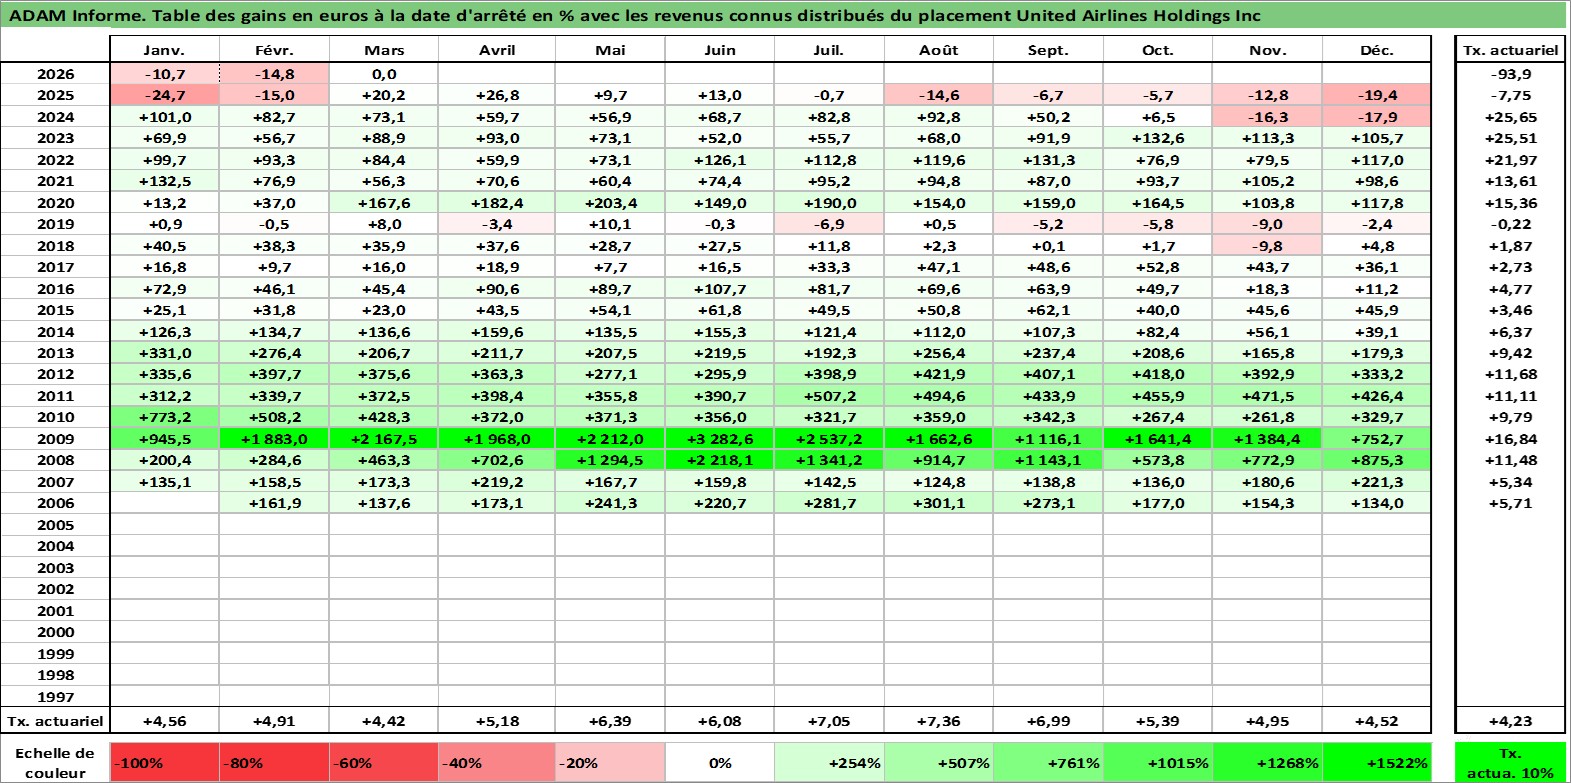1571x783 pixels.
Task: Select cell with value +2 167,5
Action: pos(385,439)
